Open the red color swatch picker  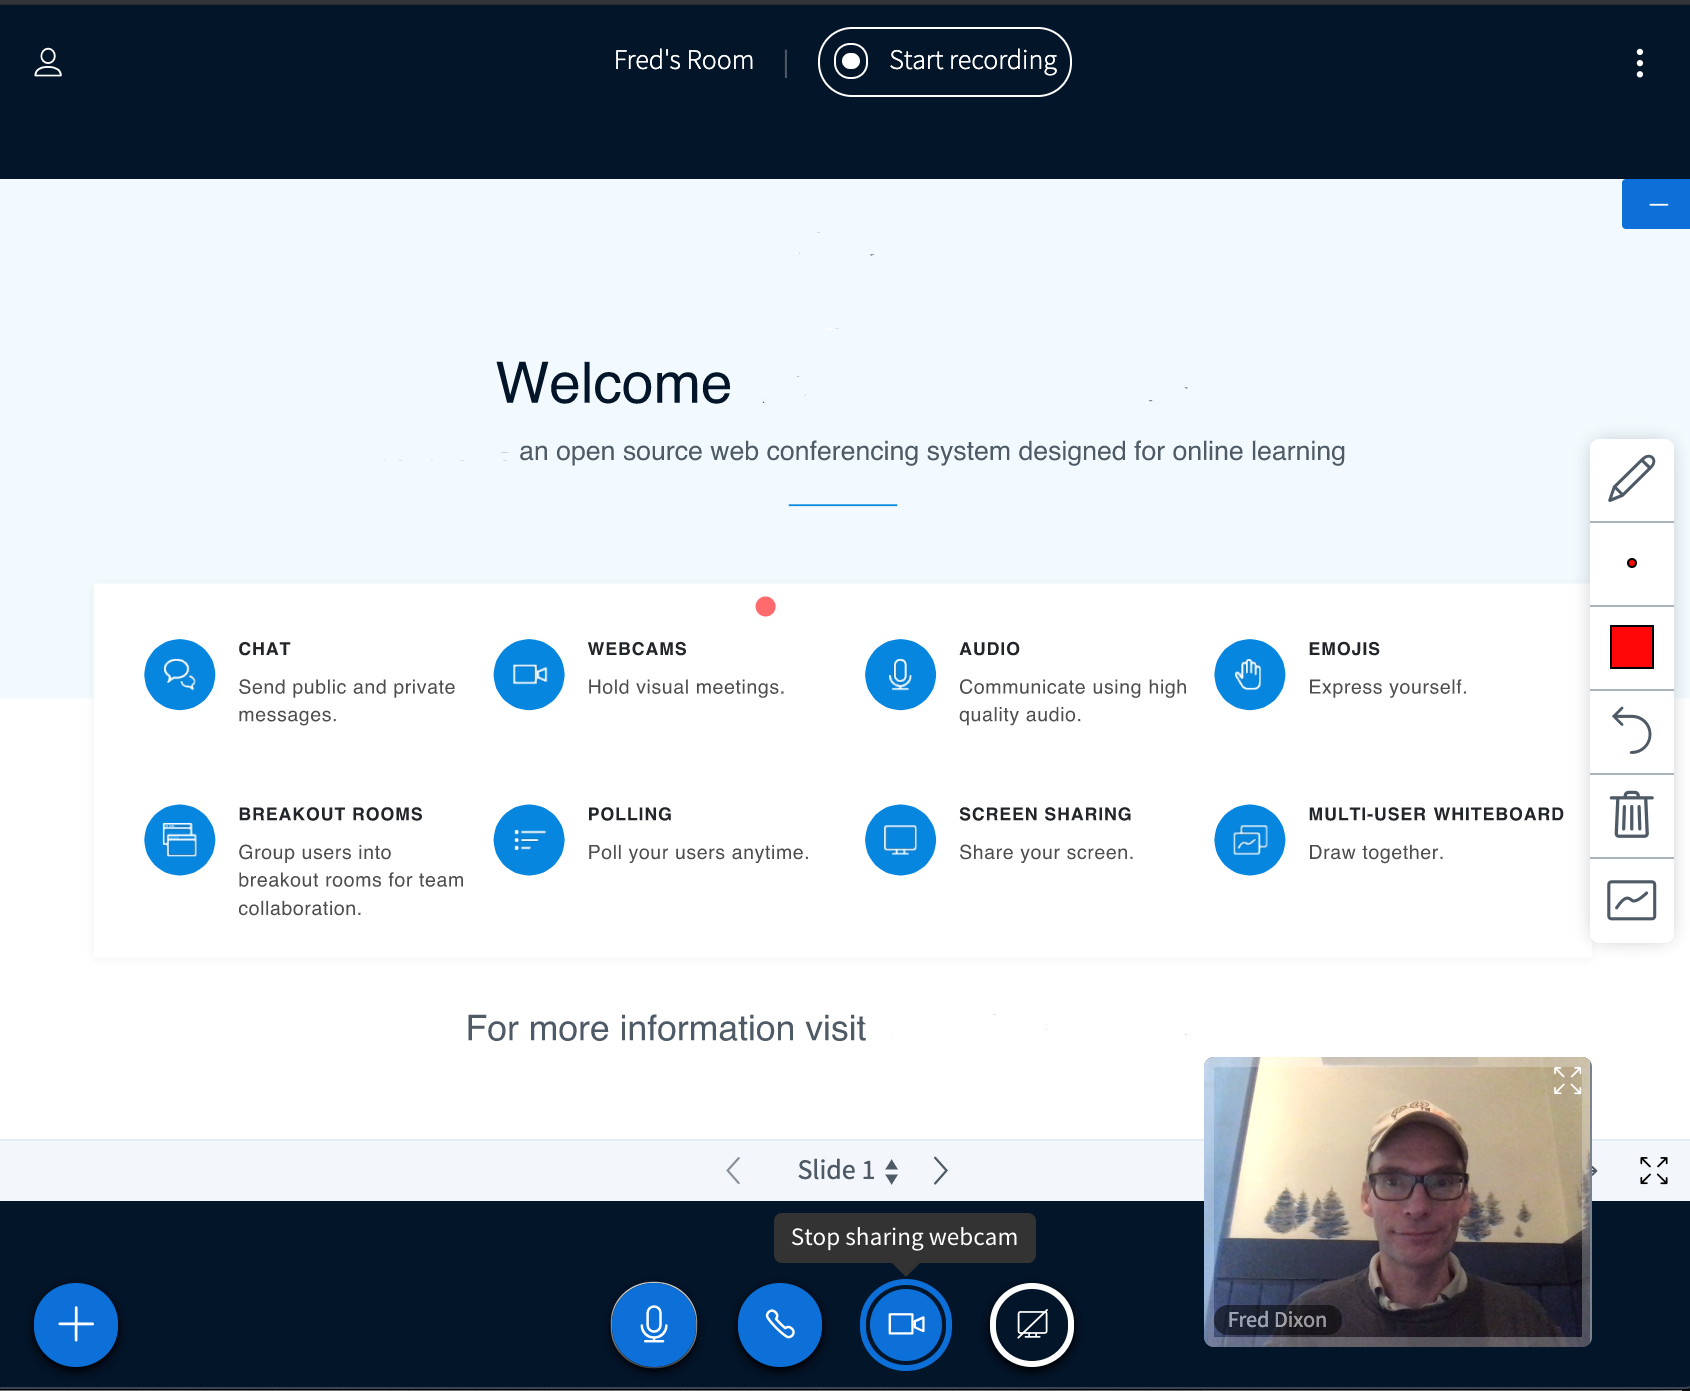coord(1631,647)
